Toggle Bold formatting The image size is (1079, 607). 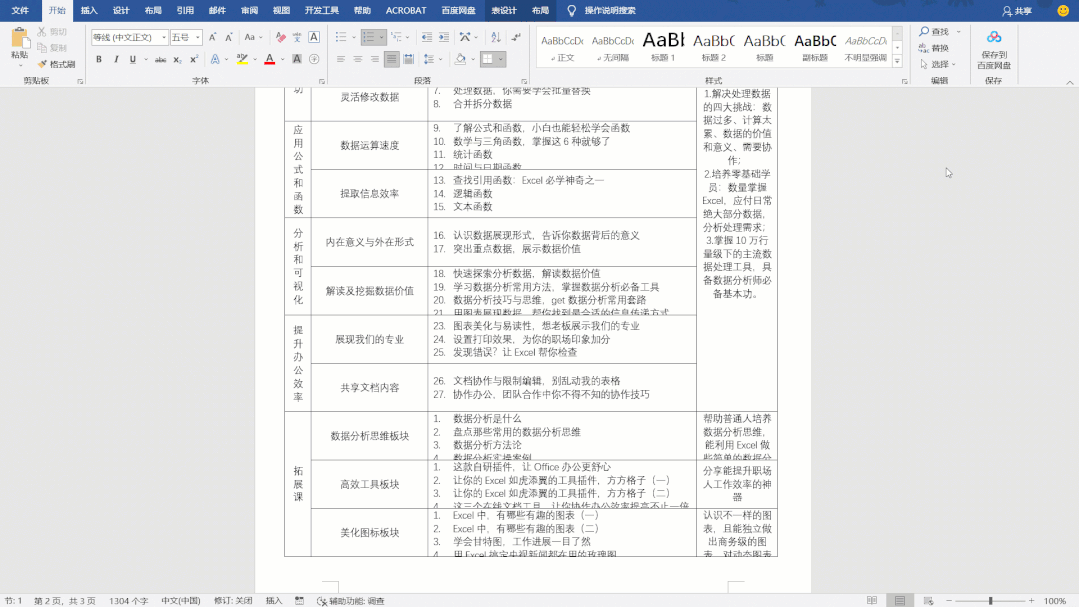coord(99,59)
